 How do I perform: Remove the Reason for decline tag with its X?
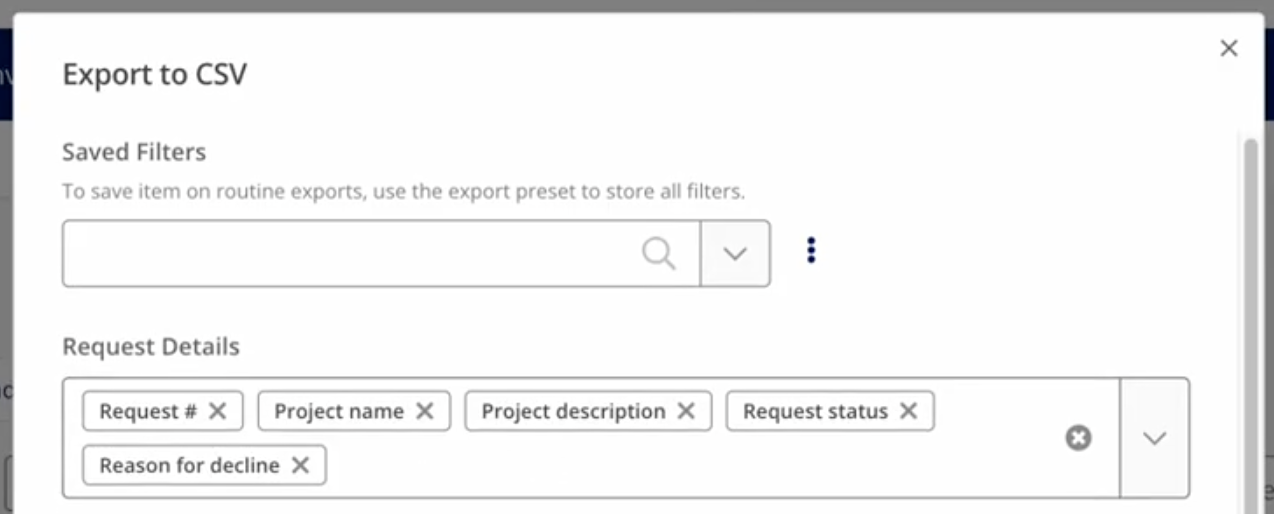[x=300, y=465]
